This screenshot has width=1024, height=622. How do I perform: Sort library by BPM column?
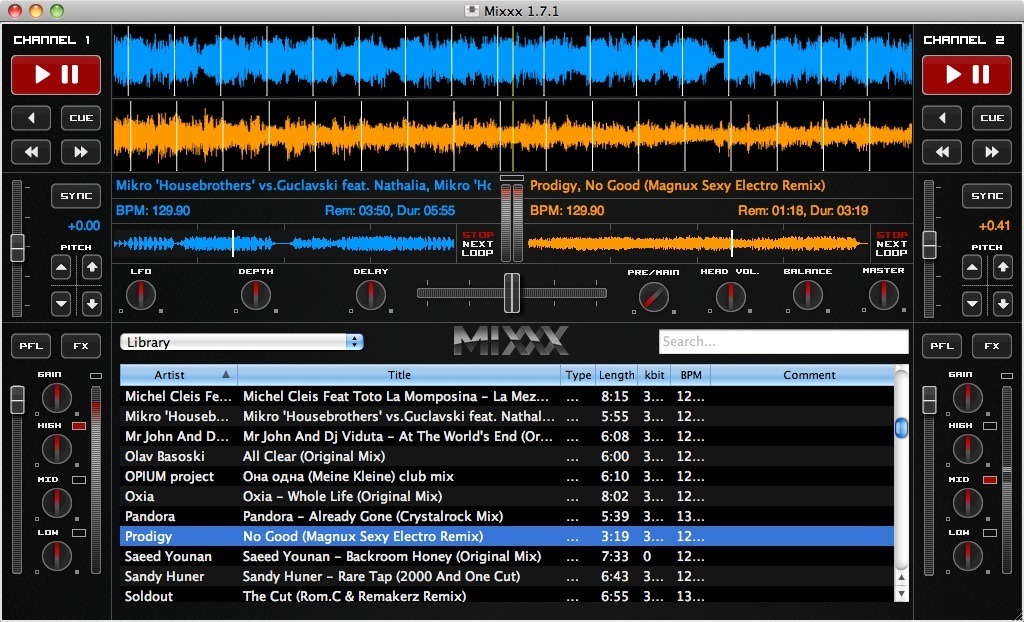click(690, 375)
